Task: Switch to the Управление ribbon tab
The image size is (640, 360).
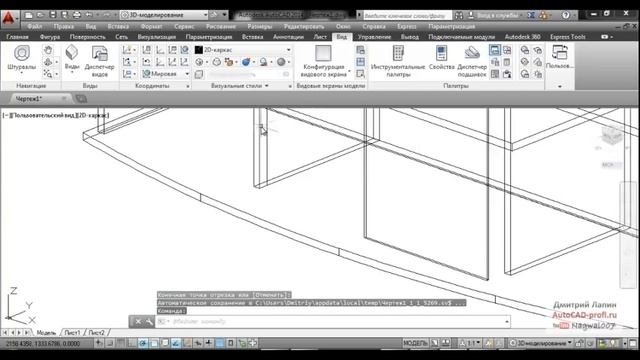Action: pyautogui.click(x=374, y=37)
